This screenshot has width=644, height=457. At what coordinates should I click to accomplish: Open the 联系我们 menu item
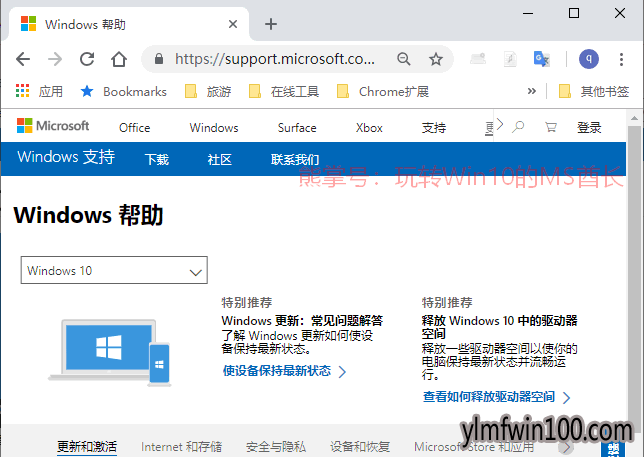click(x=295, y=159)
